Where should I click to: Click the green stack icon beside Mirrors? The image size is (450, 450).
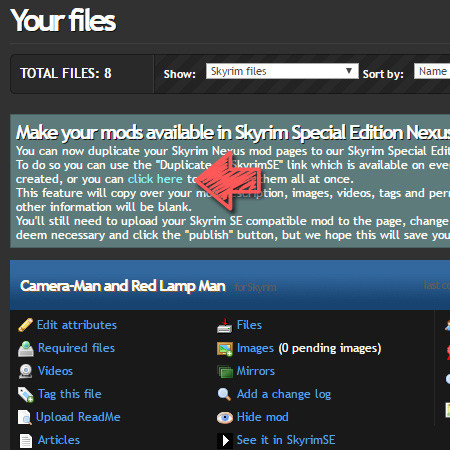tap(225, 372)
